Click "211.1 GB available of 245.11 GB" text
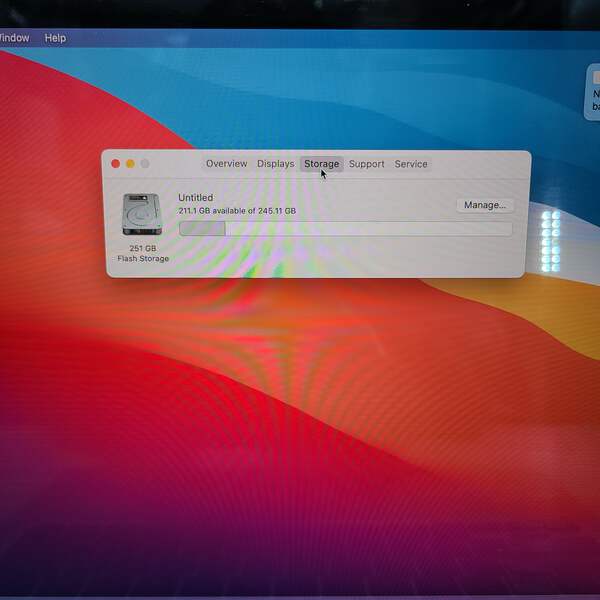The width and height of the screenshot is (600, 600). pyautogui.click(x=237, y=211)
